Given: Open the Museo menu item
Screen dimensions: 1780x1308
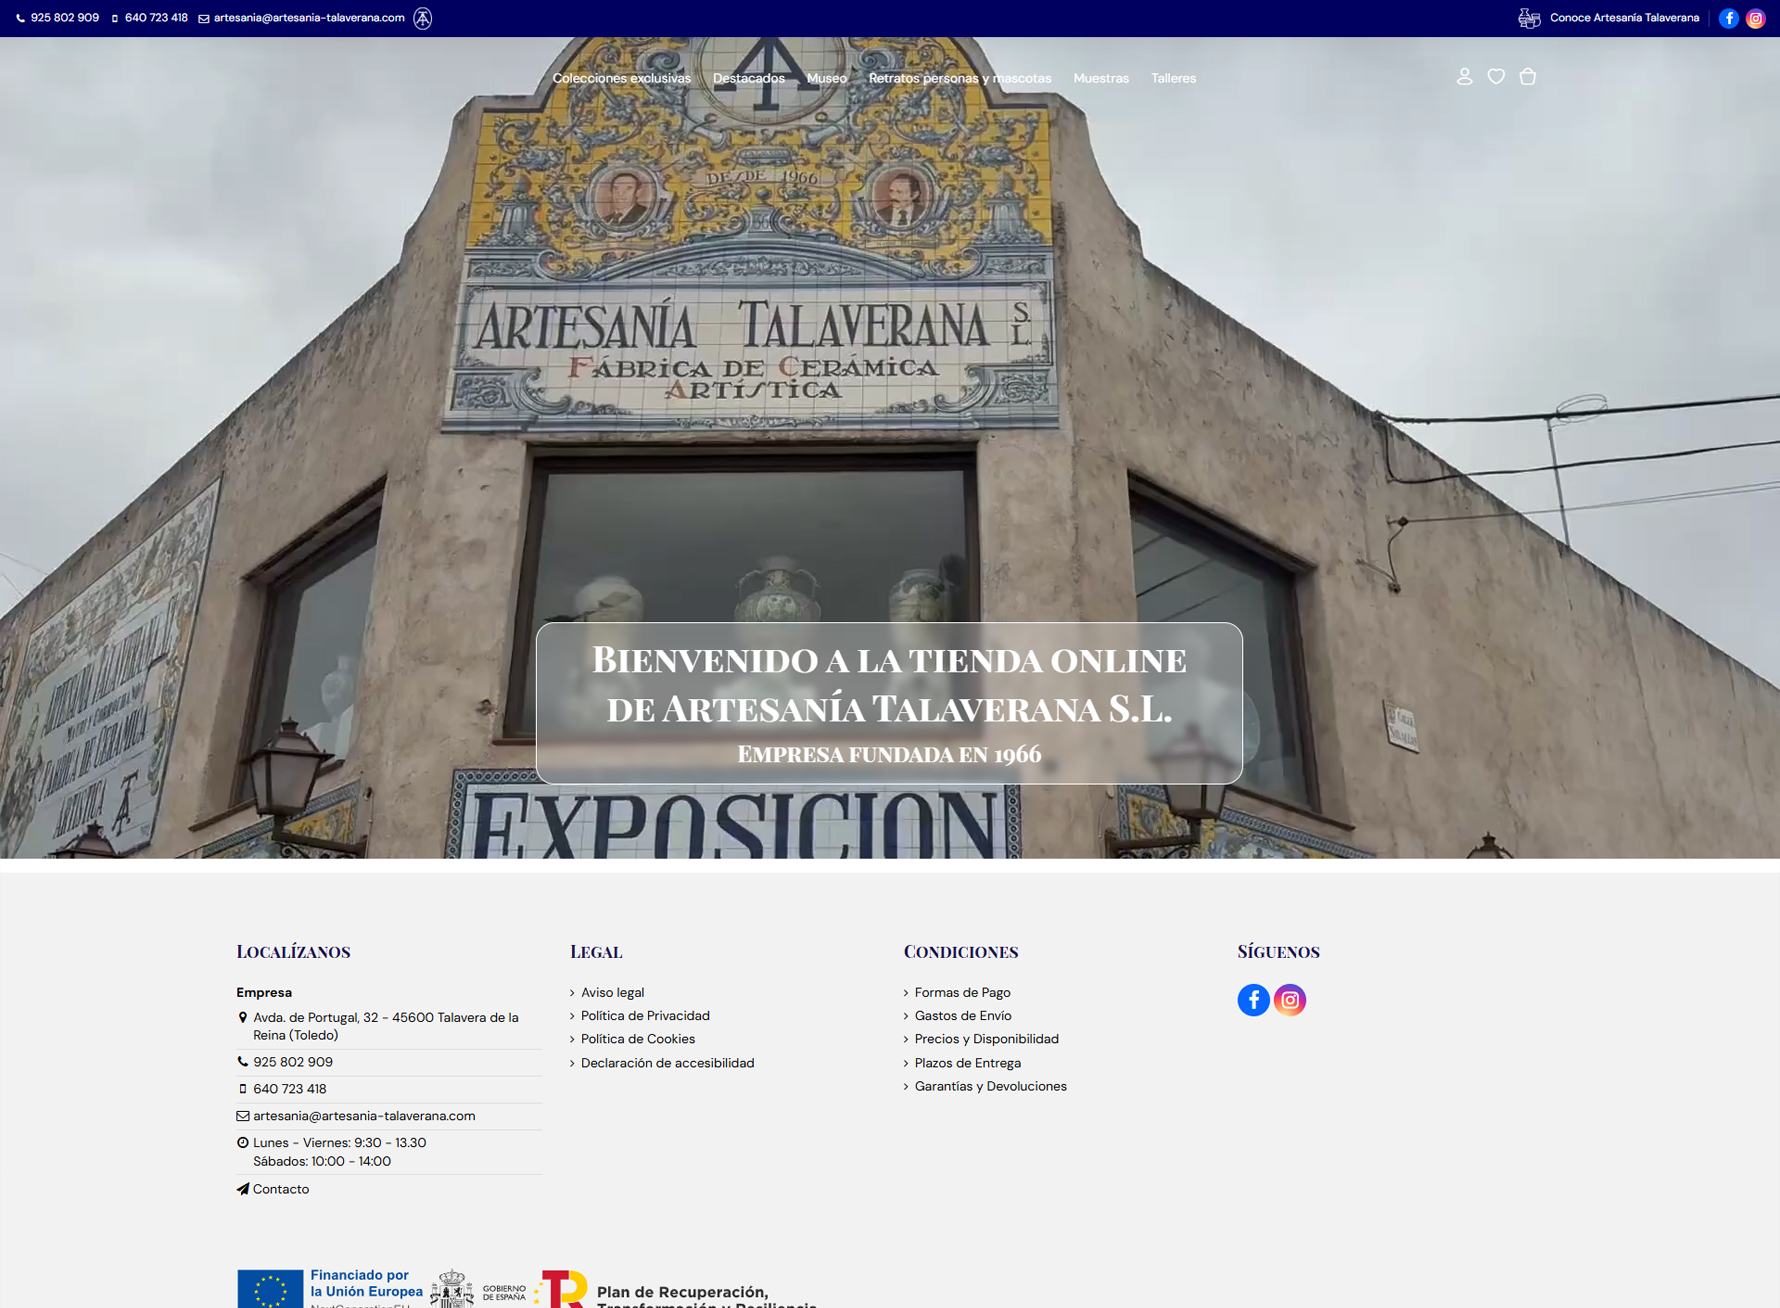Looking at the screenshot, I should [x=827, y=78].
